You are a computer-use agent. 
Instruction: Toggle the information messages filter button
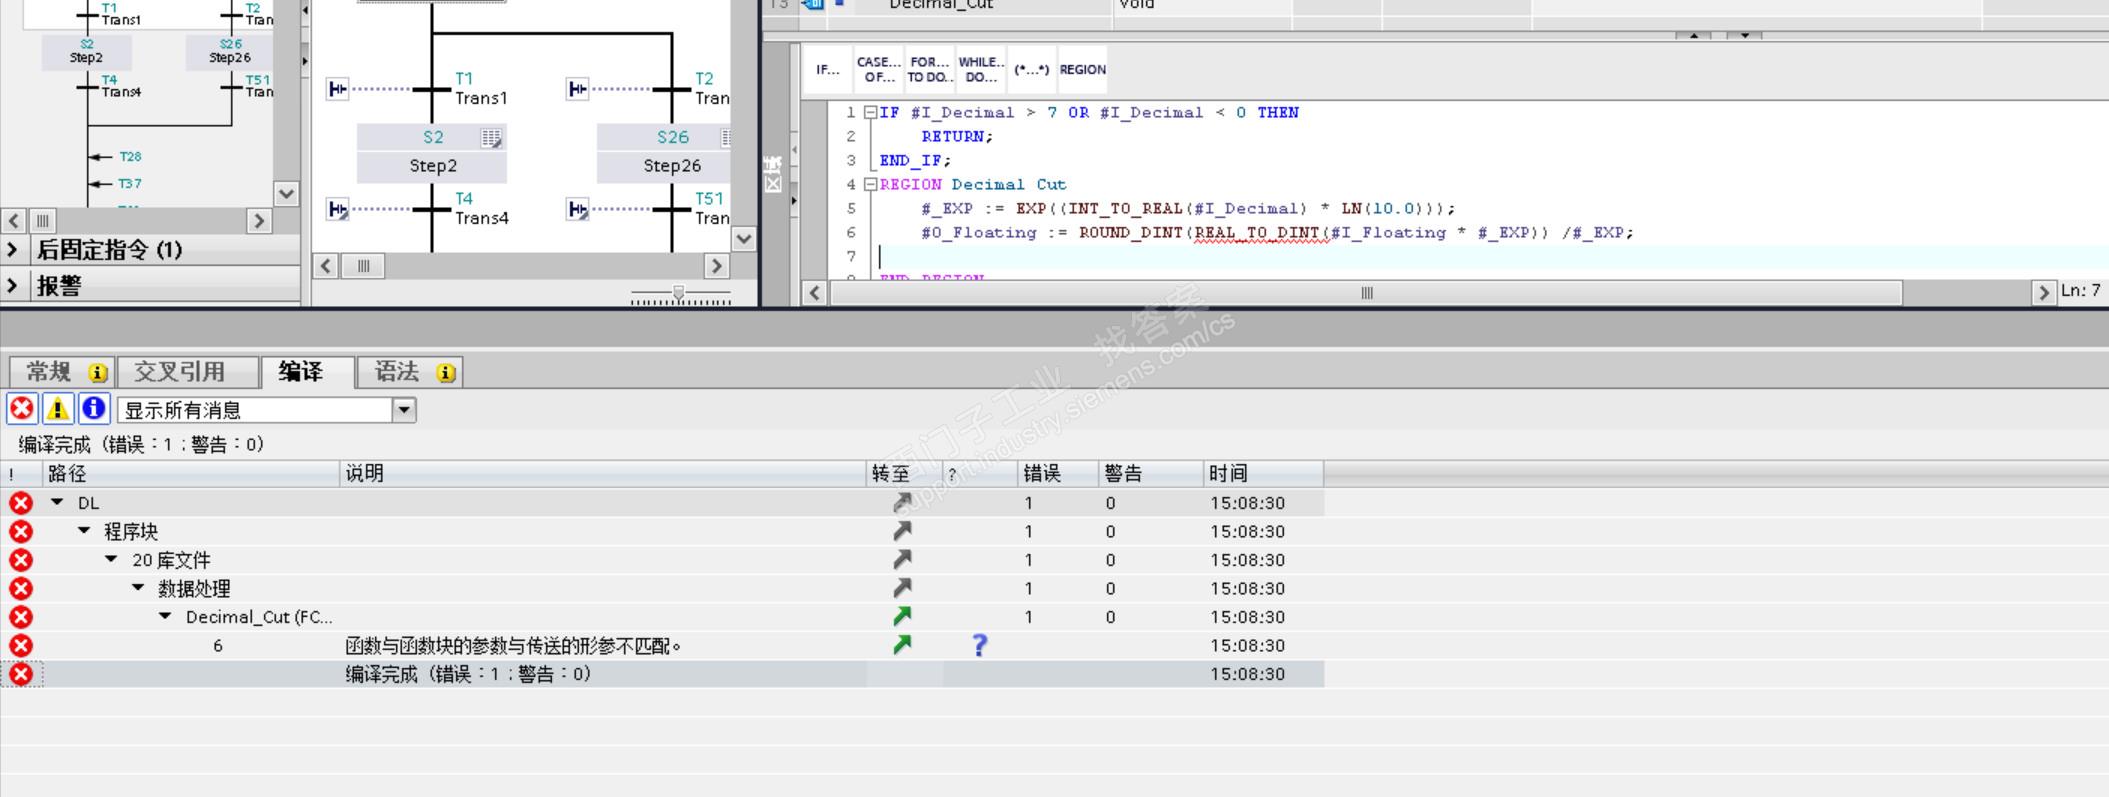point(93,409)
